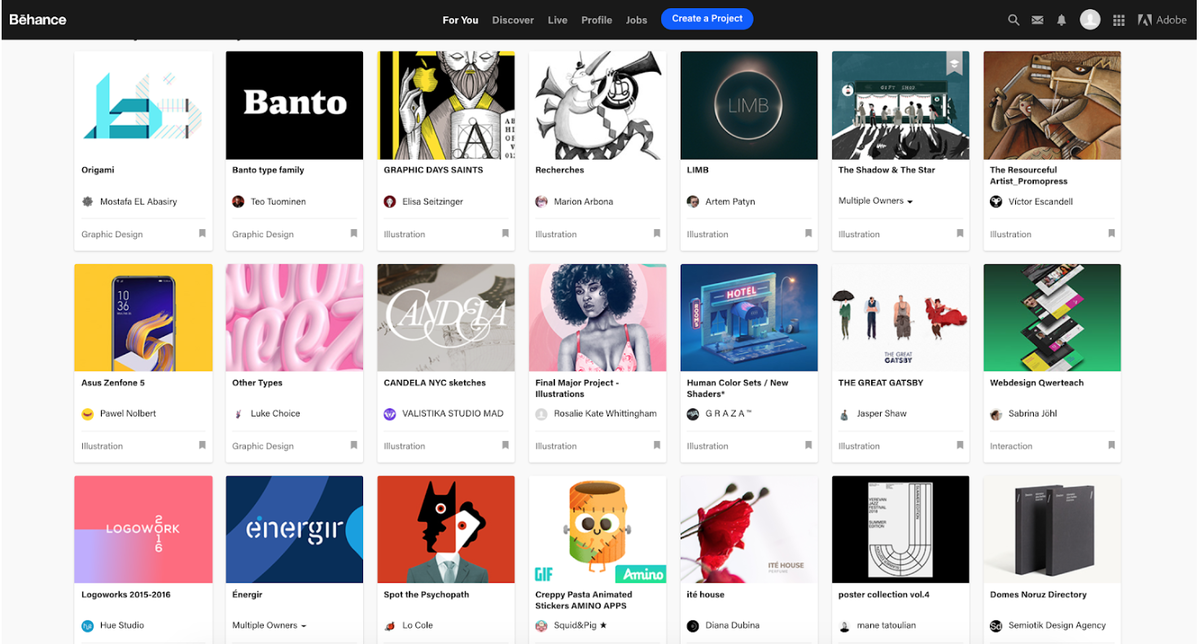Open Víctor Escandell's profile link
Image resolution: width=1200 pixels, height=644 pixels.
tap(1041, 202)
